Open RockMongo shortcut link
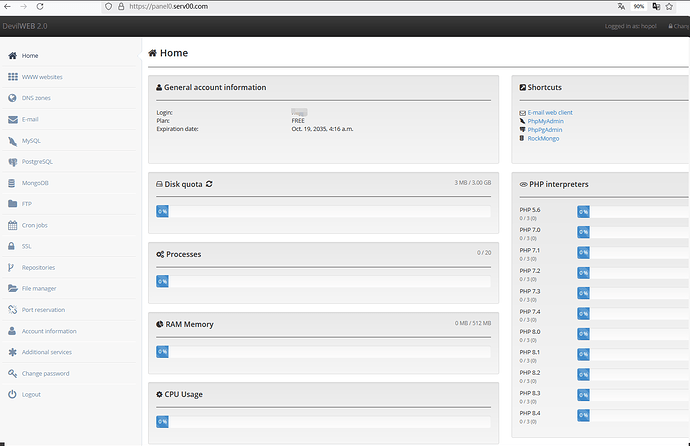This screenshot has height=446, width=690. pos(543,139)
